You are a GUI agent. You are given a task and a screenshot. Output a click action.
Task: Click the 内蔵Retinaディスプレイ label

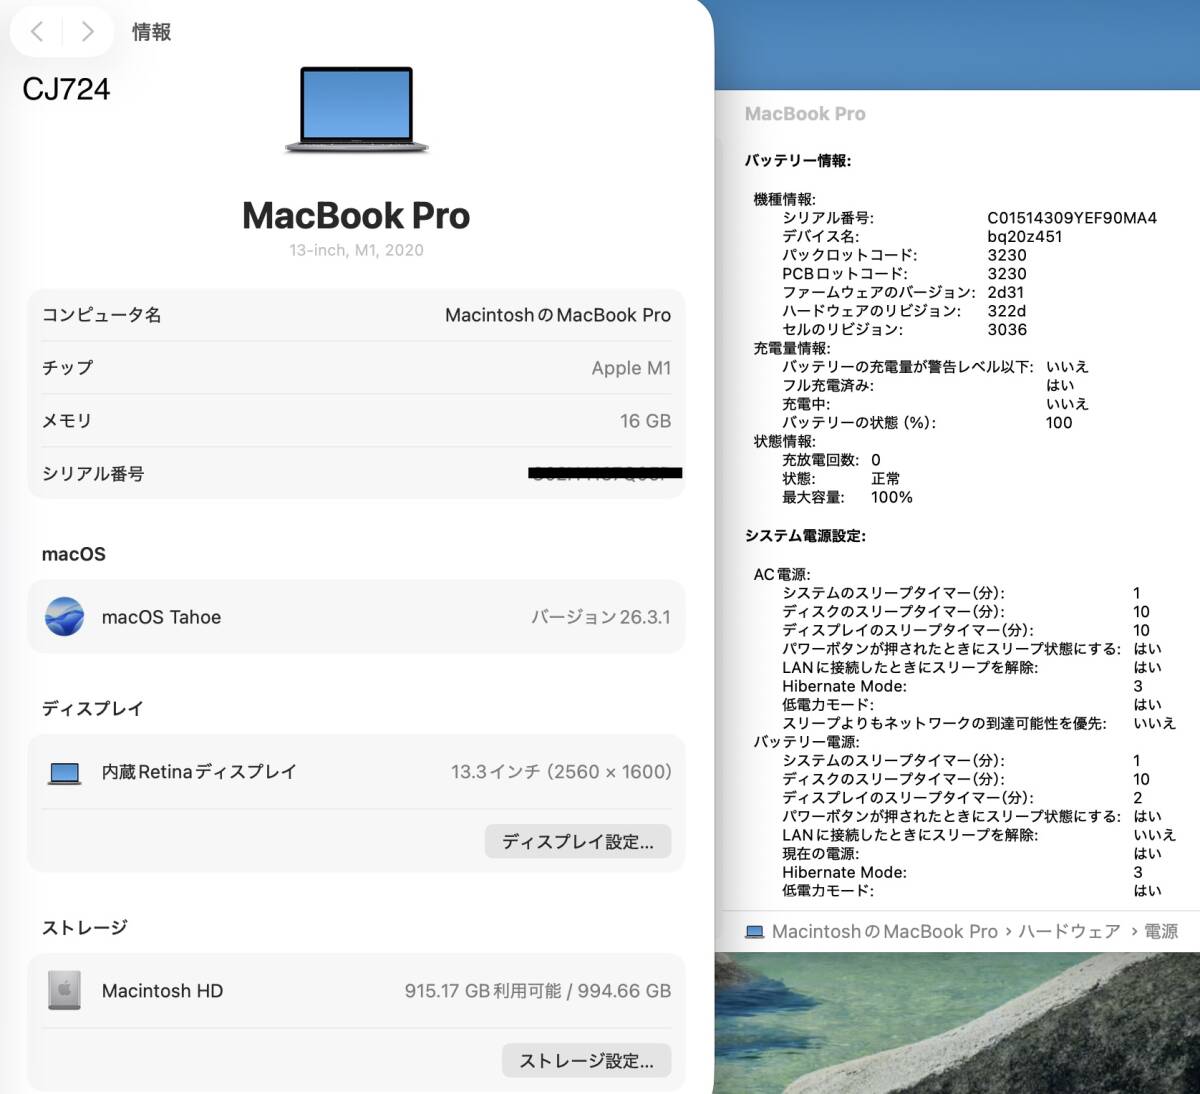point(199,772)
